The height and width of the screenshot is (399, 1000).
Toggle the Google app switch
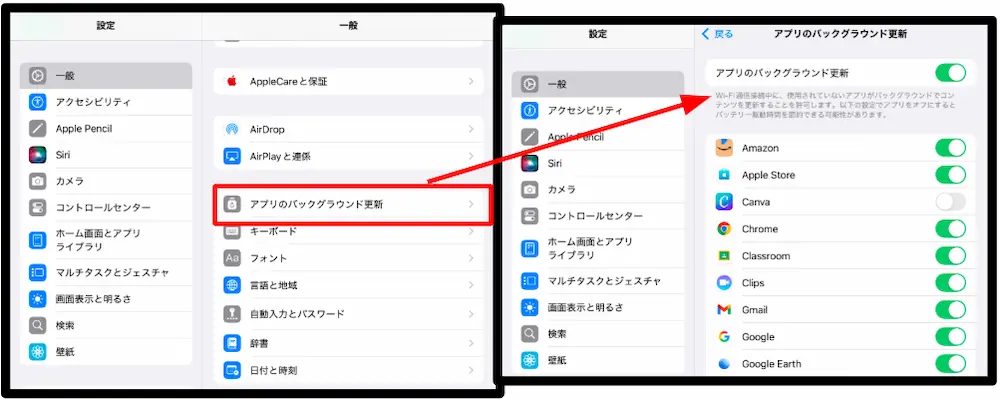pos(951,337)
